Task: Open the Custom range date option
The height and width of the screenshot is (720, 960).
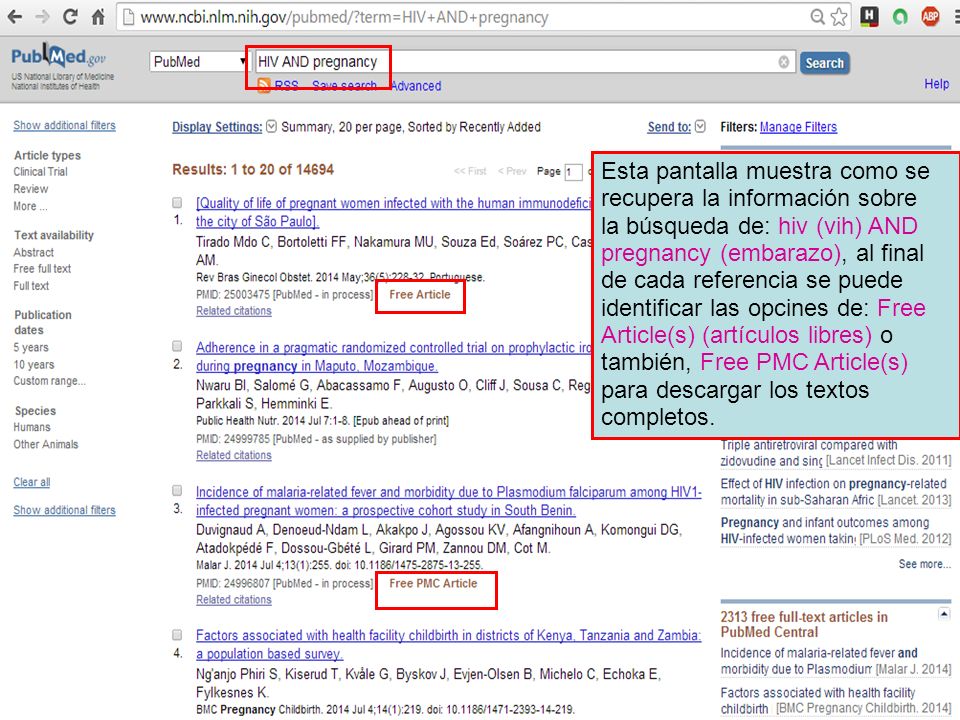Action: point(50,380)
